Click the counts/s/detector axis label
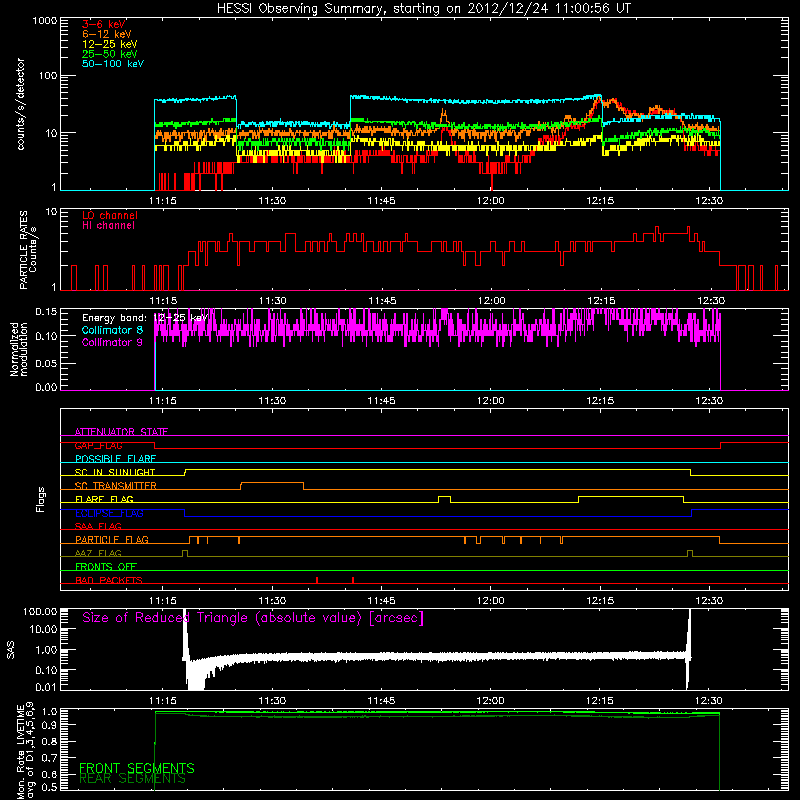 21,104
